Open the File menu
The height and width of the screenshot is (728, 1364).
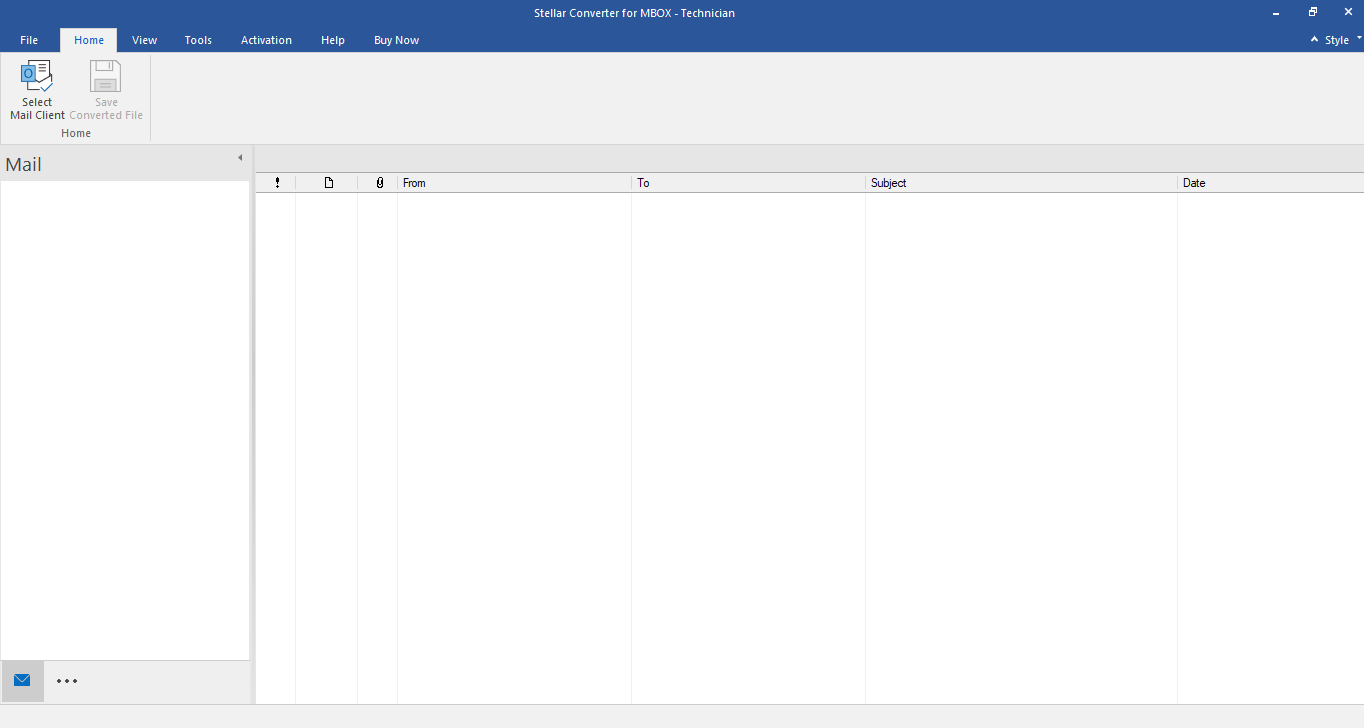(29, 40)
